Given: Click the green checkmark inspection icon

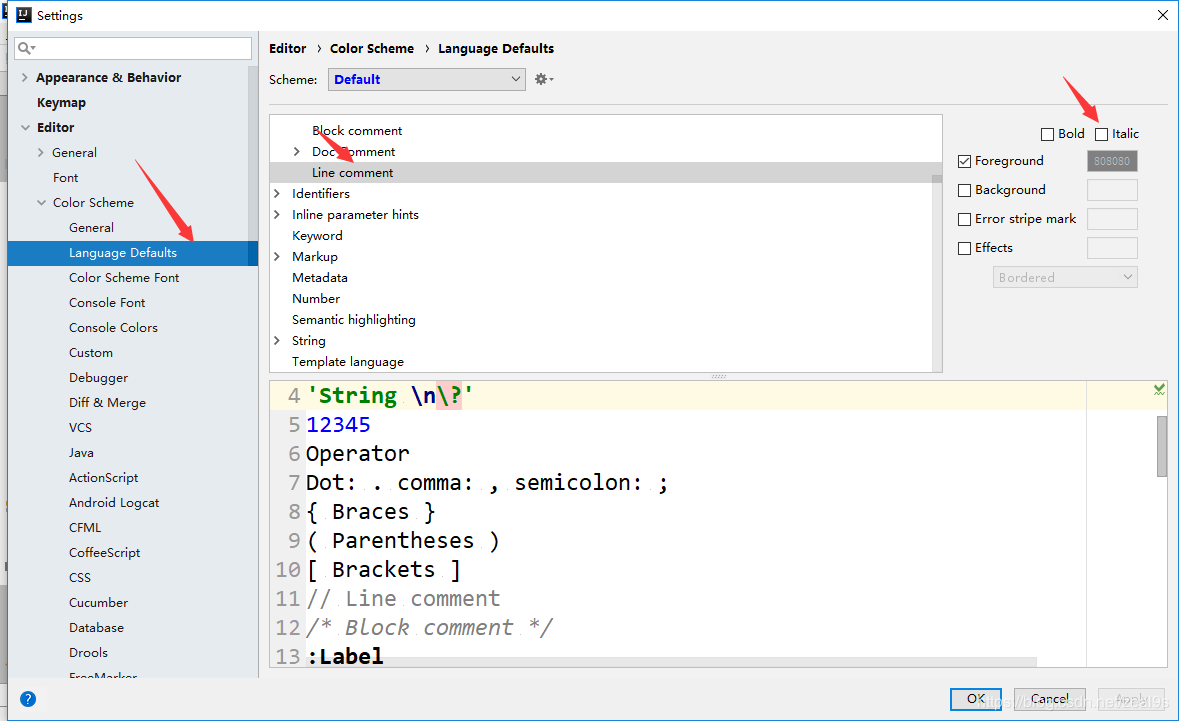Looking at the screenshot, I should tap(1159, 389).
